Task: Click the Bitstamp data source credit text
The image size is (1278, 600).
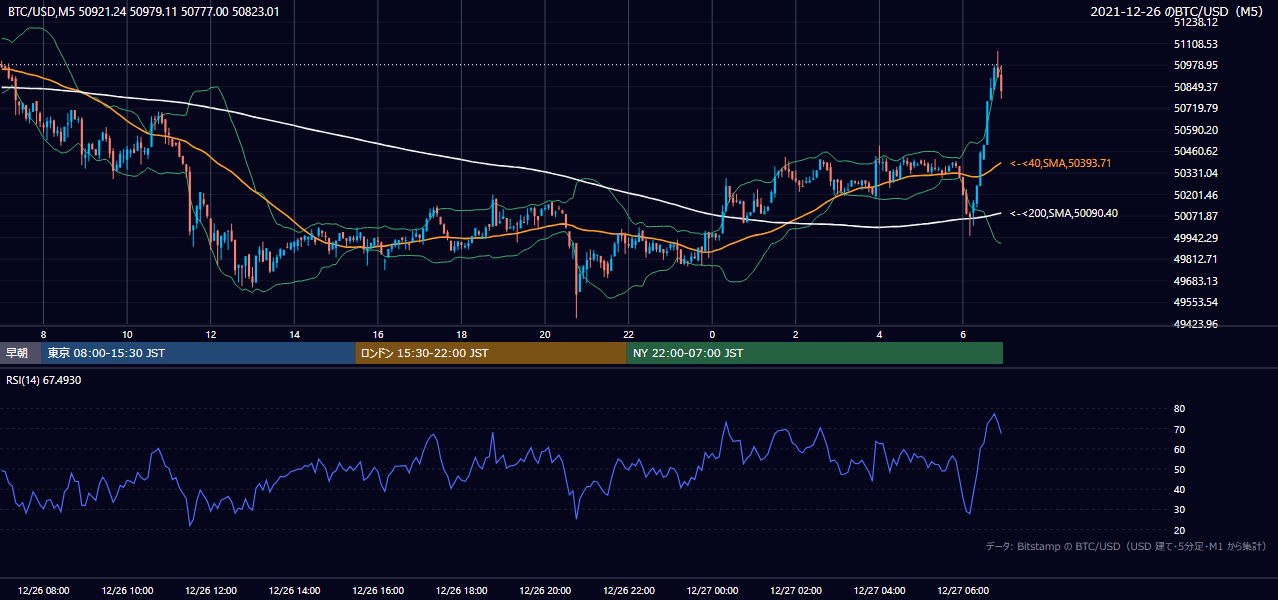Action: [1126, 546]
